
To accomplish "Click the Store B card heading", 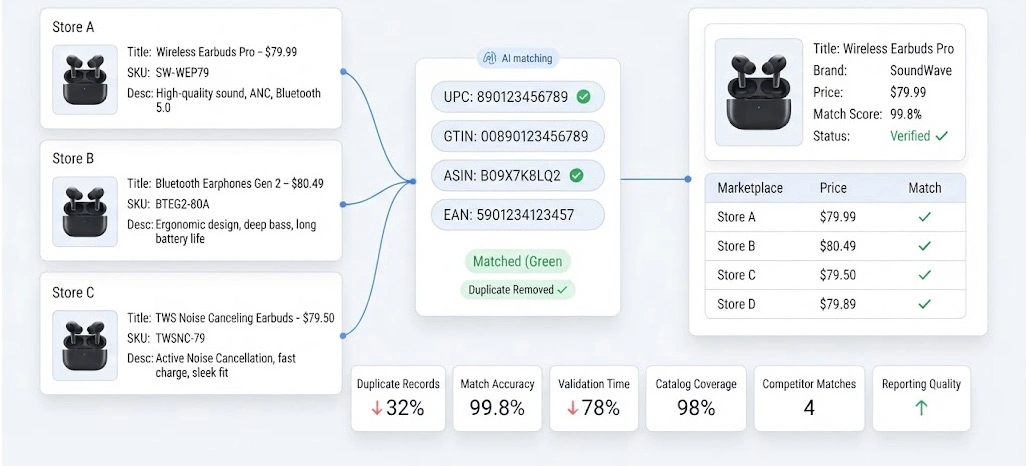I will [x=71, y=158].
